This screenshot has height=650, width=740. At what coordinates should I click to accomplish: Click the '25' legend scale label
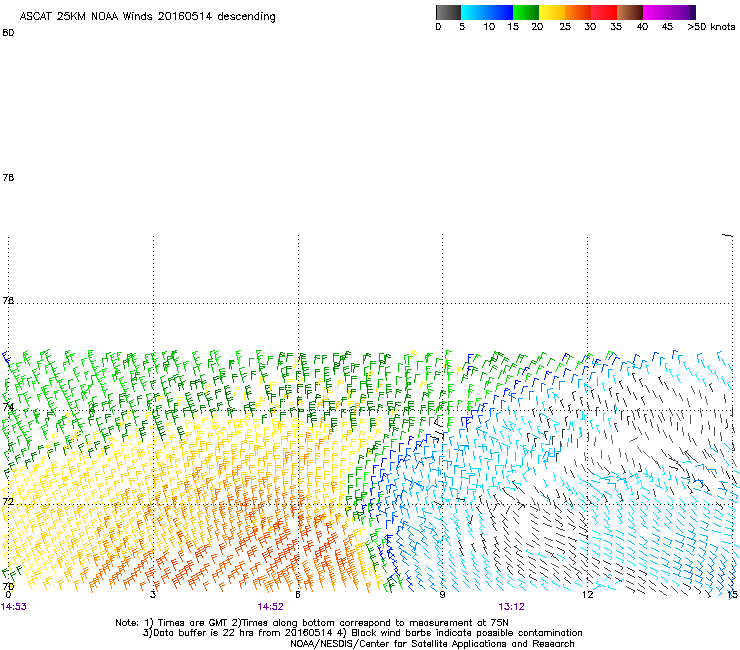point(565,27)
